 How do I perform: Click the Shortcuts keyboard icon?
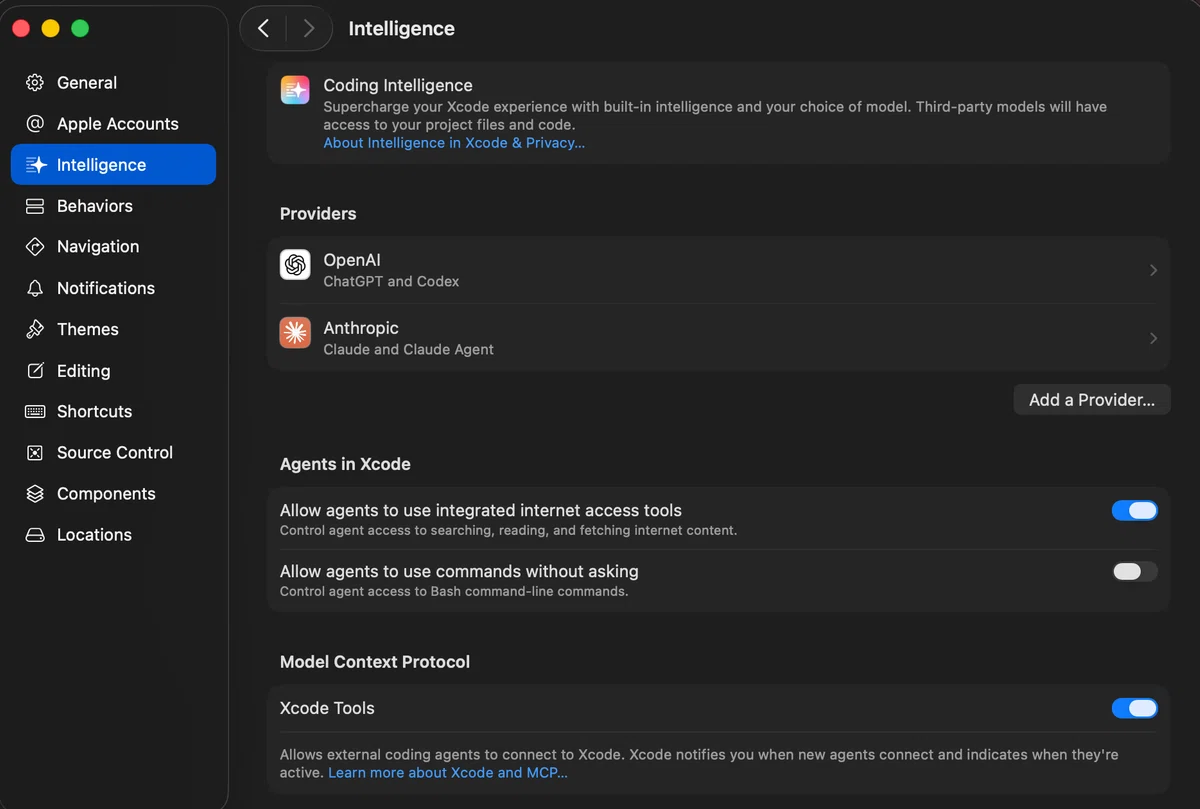tap(35, 412)
